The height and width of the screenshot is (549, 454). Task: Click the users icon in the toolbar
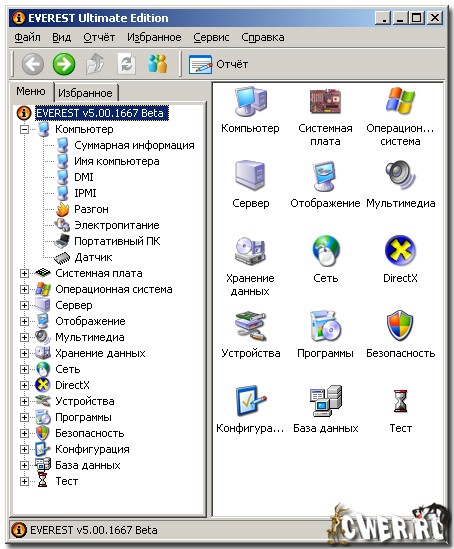point(157,64)
